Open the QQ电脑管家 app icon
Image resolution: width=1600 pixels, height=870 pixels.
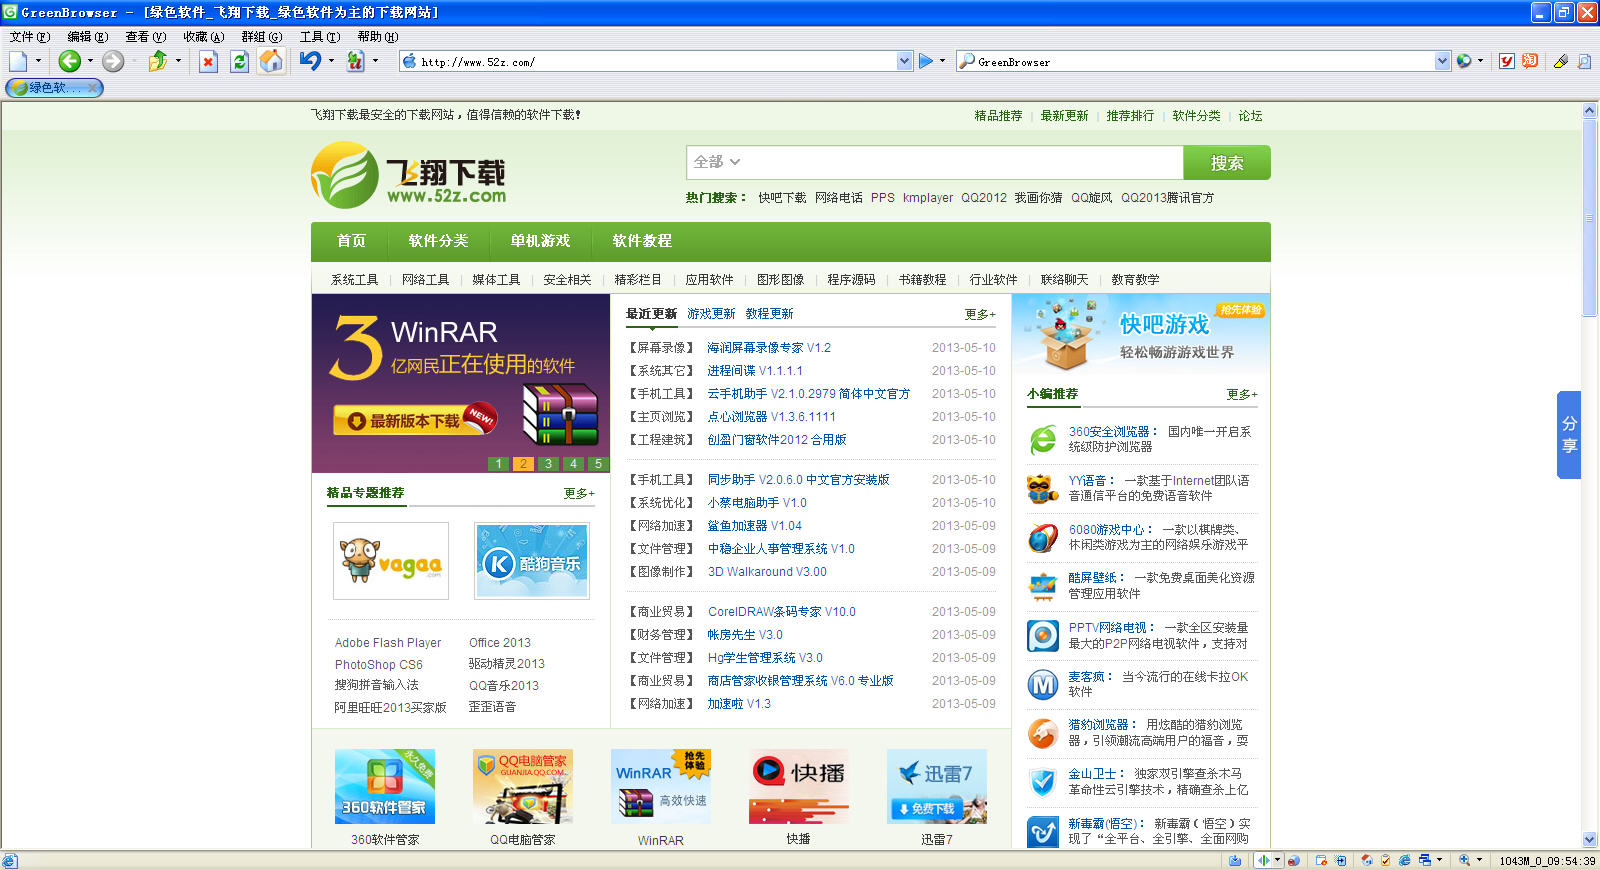(523, 786)
